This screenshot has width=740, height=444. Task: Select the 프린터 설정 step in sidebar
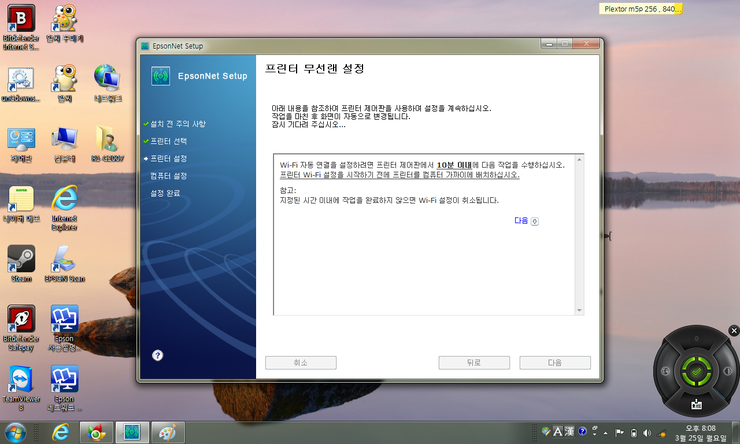[x=168, y=158]
